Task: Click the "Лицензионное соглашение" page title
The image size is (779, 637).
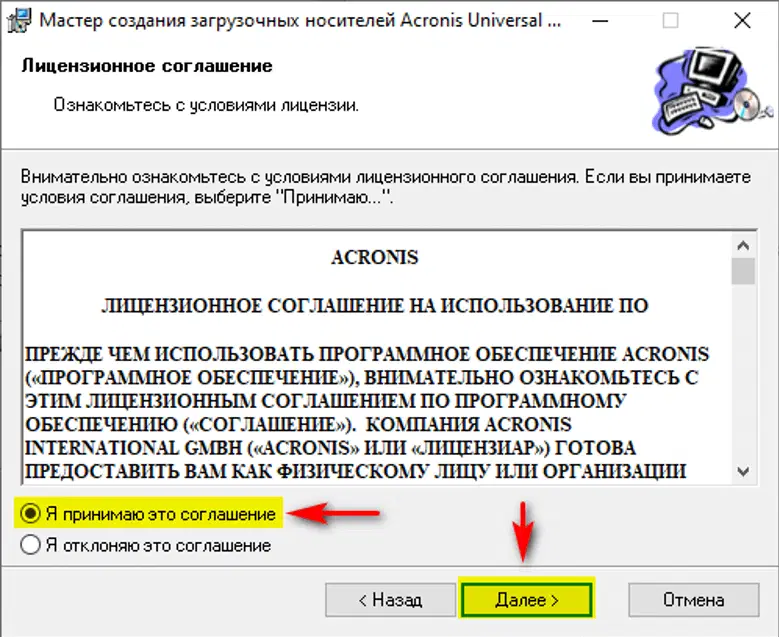Action: (x=147, y=66)
